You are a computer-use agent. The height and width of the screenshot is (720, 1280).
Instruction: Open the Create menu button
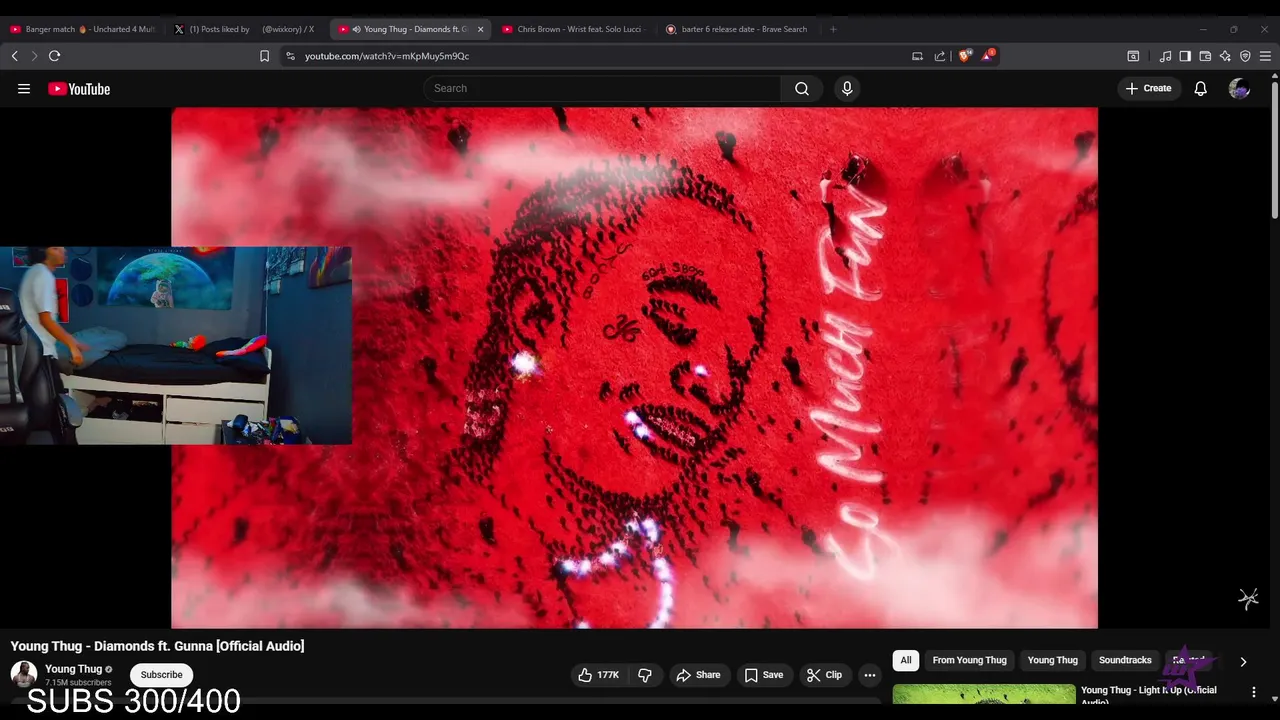click(x=1149, y=88)
